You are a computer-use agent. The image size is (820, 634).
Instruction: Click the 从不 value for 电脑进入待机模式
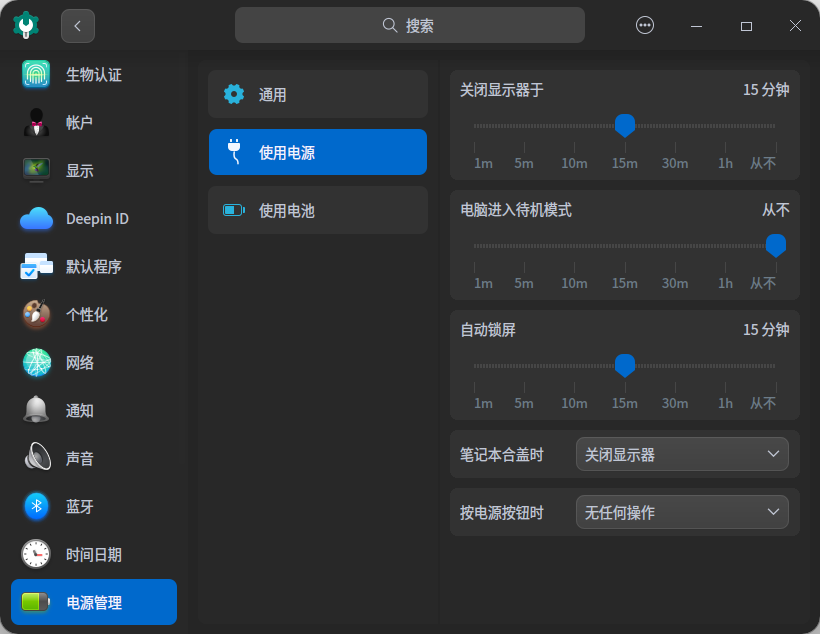tap(776, 210)
